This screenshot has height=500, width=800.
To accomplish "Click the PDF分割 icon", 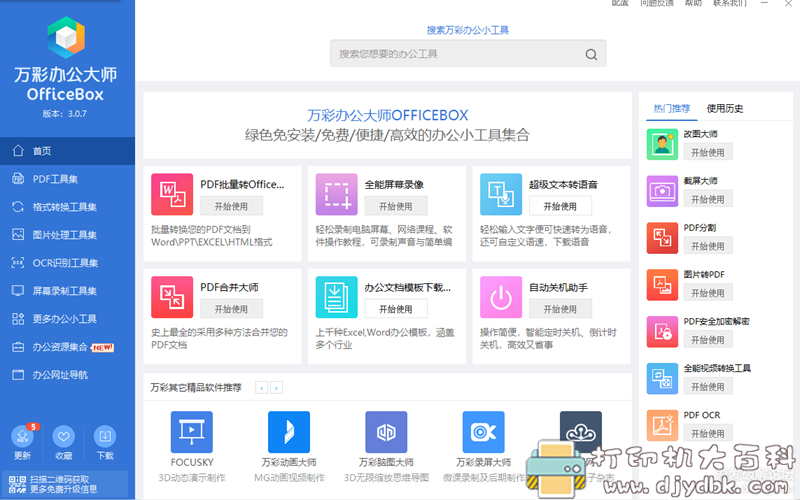I will (x=662, y=238).
